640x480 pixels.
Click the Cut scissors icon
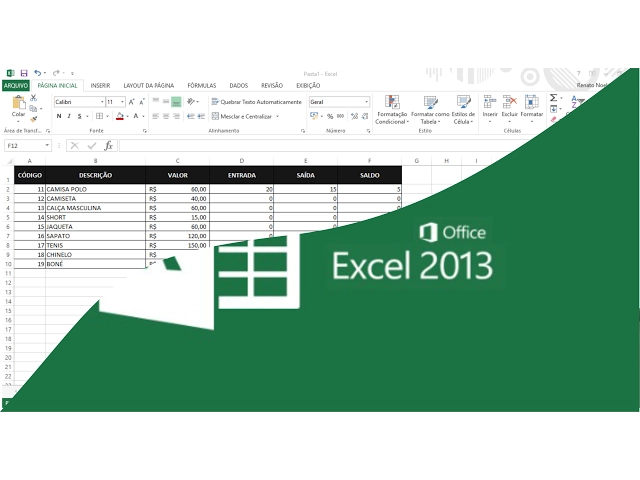tap(33, 98)
